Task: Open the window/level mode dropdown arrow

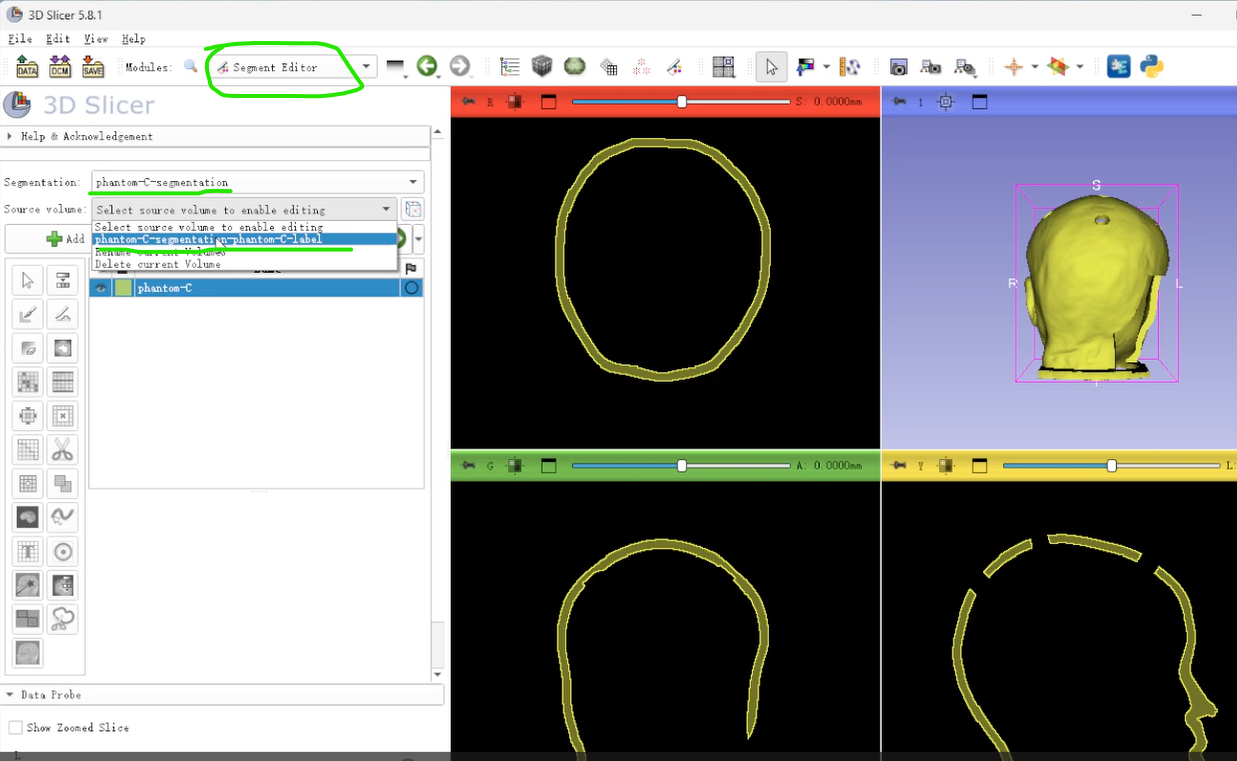Action: 826,67
